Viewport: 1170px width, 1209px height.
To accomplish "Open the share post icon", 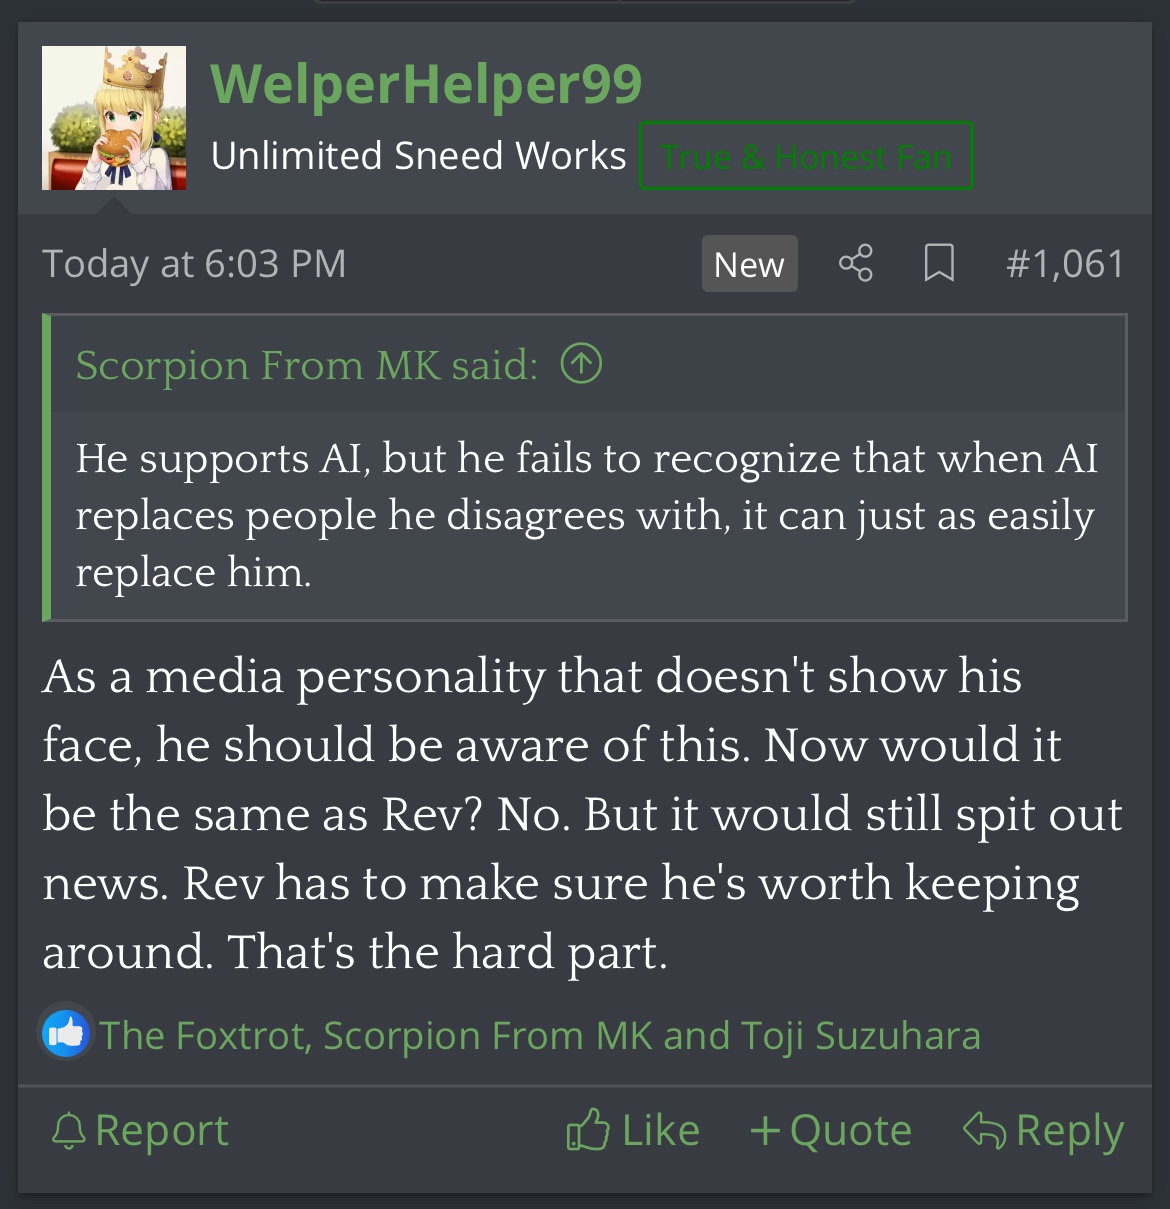I will coord(855,264).
